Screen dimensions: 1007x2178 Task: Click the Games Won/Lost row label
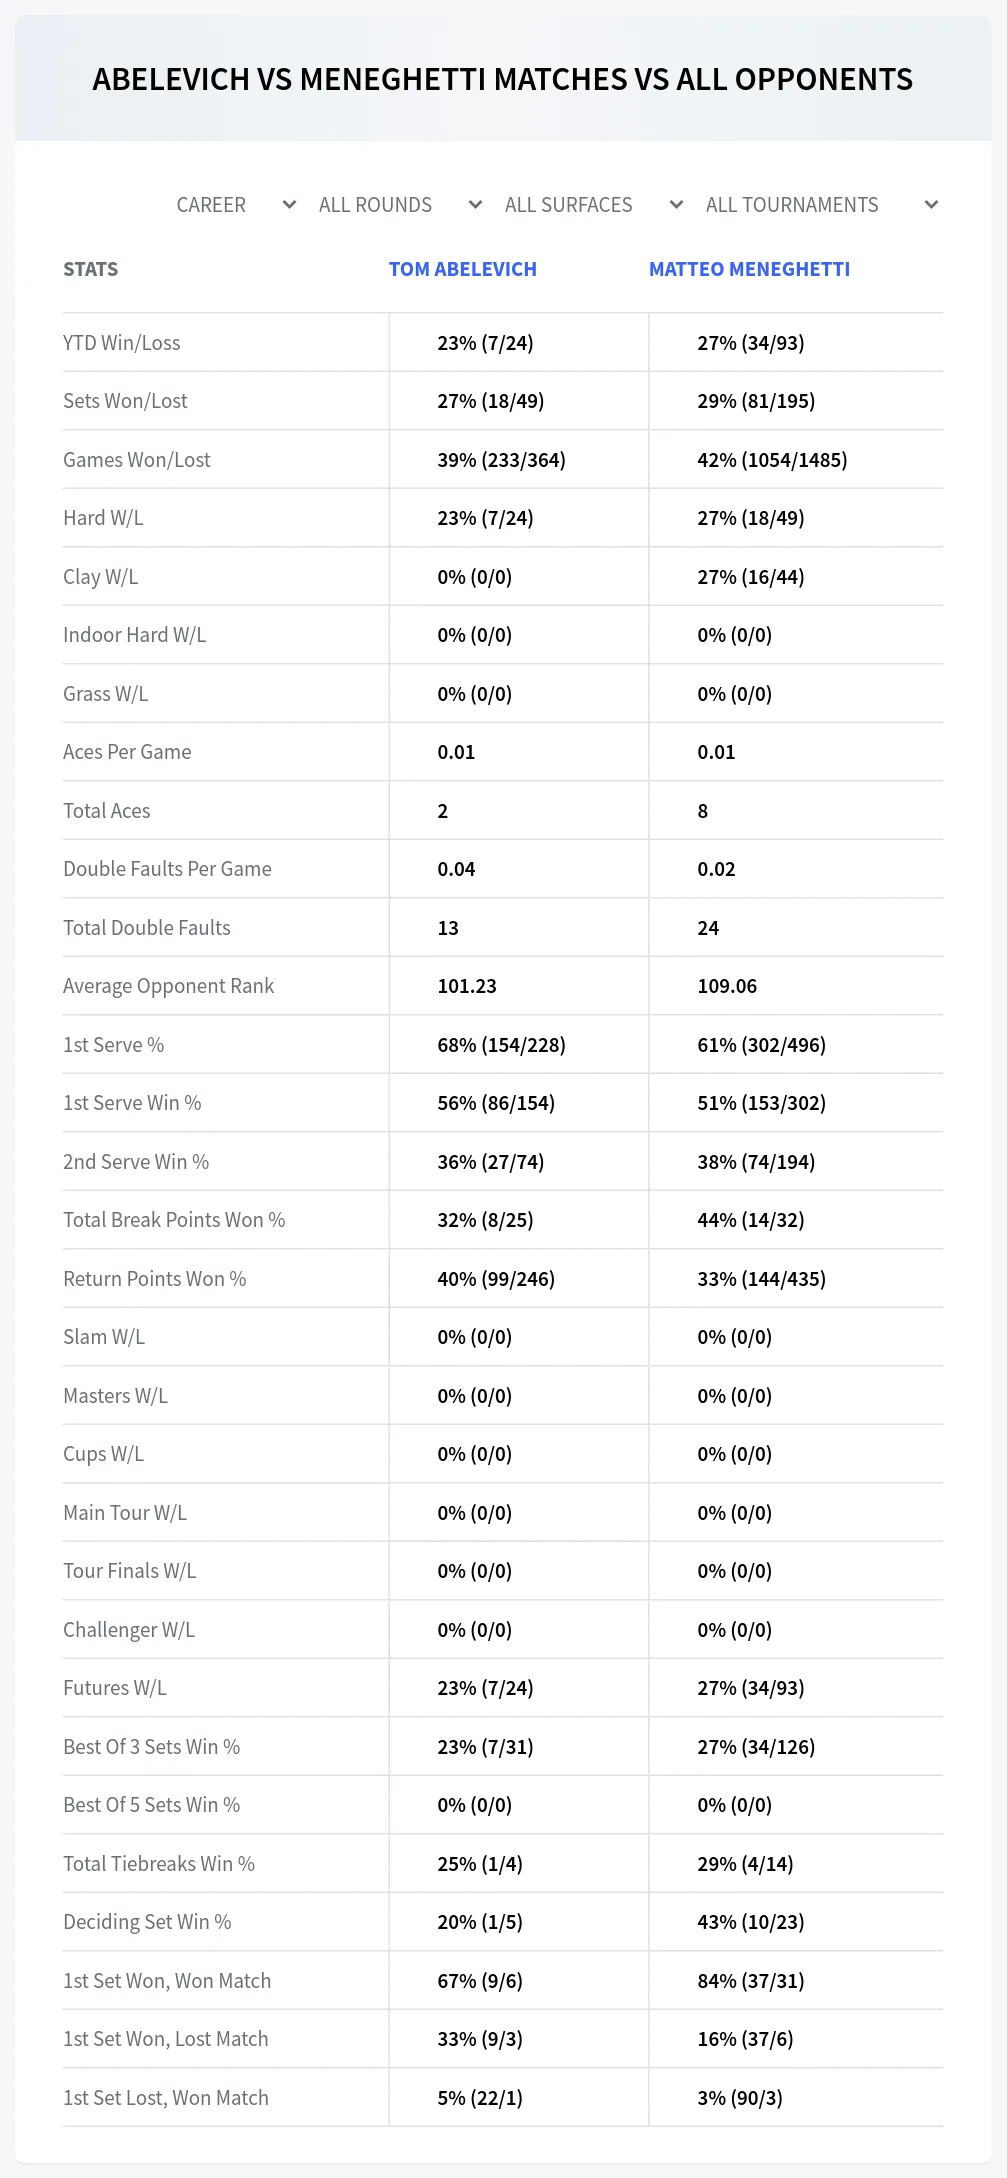137,460
